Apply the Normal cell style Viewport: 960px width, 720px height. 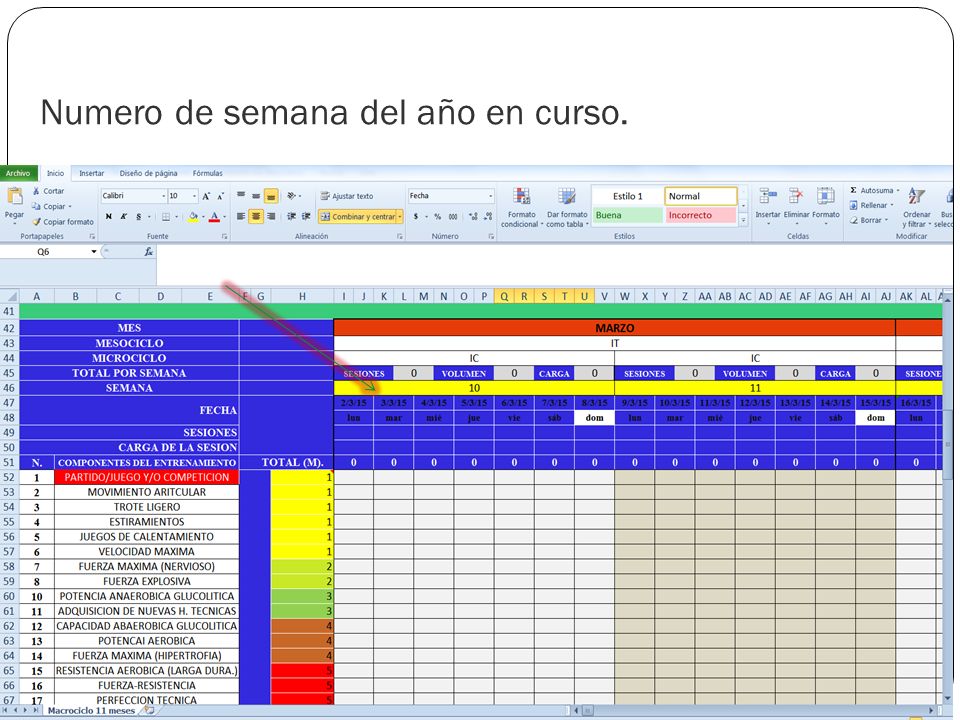tap(701, 196)
